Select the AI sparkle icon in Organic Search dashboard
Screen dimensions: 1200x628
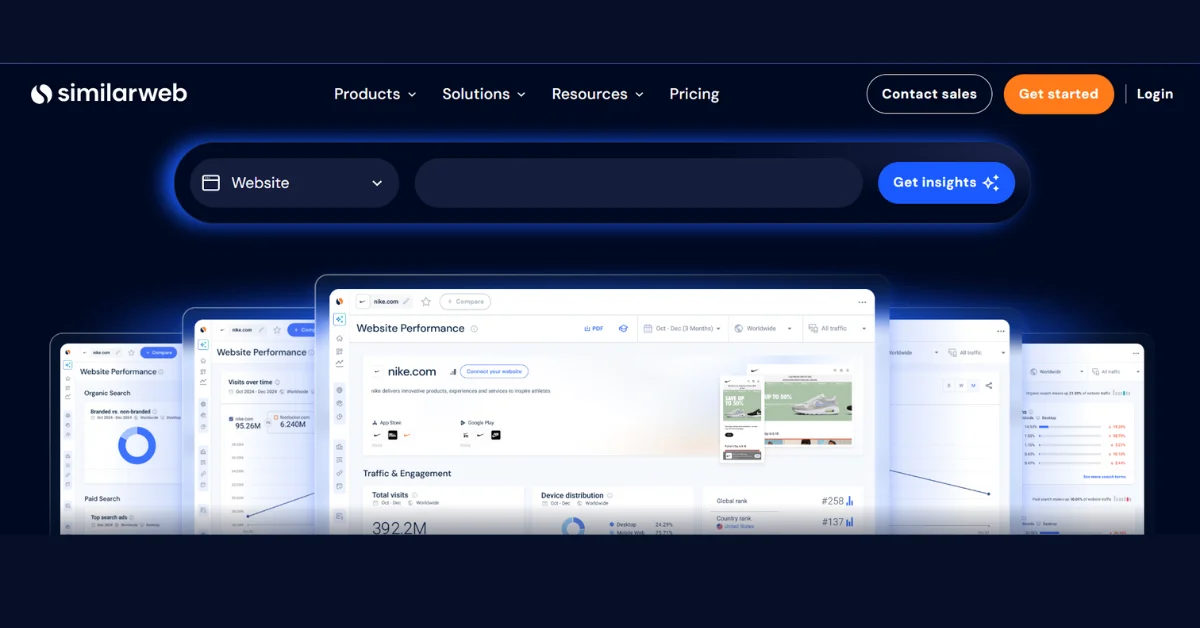tap(68, 365)
